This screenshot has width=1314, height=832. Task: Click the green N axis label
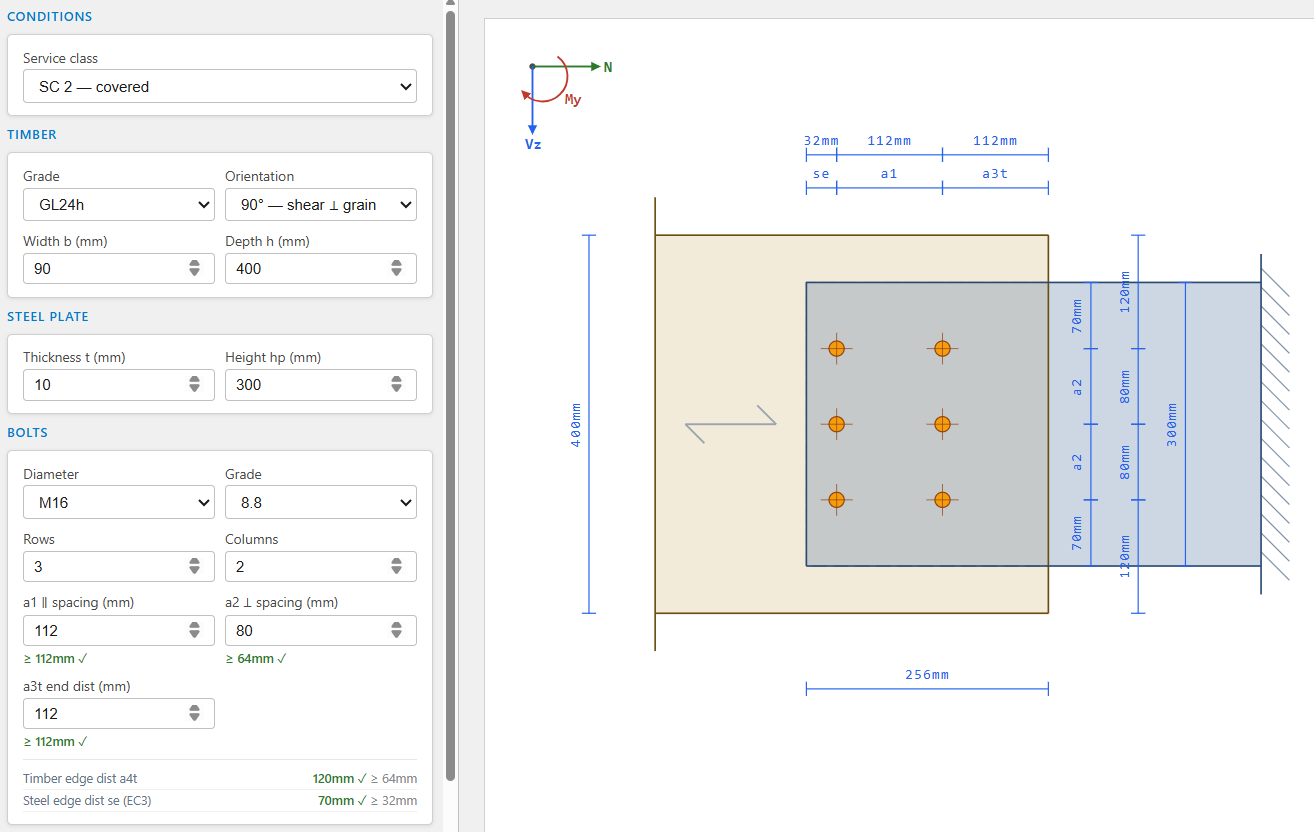608,67
